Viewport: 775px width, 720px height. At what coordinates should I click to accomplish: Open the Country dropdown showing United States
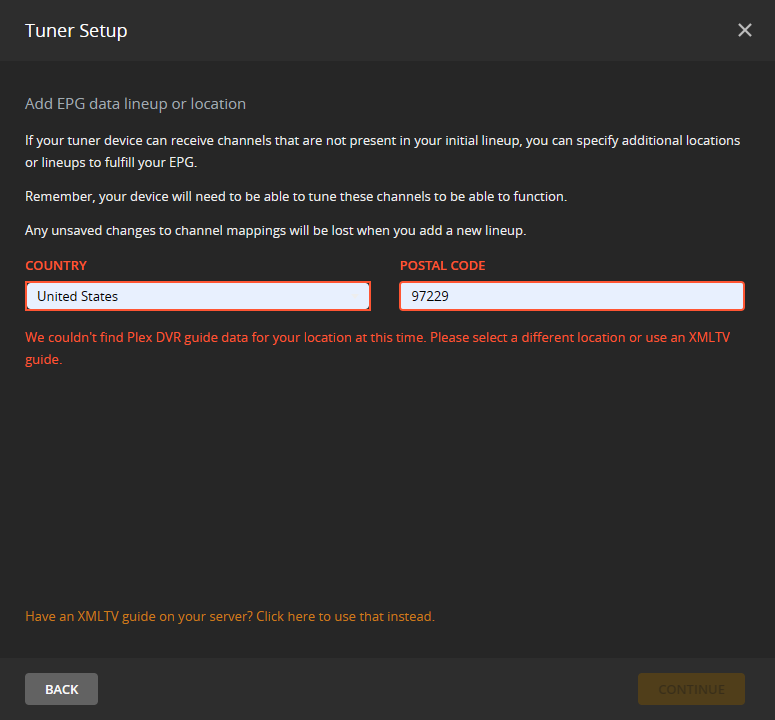pos(198,296)
